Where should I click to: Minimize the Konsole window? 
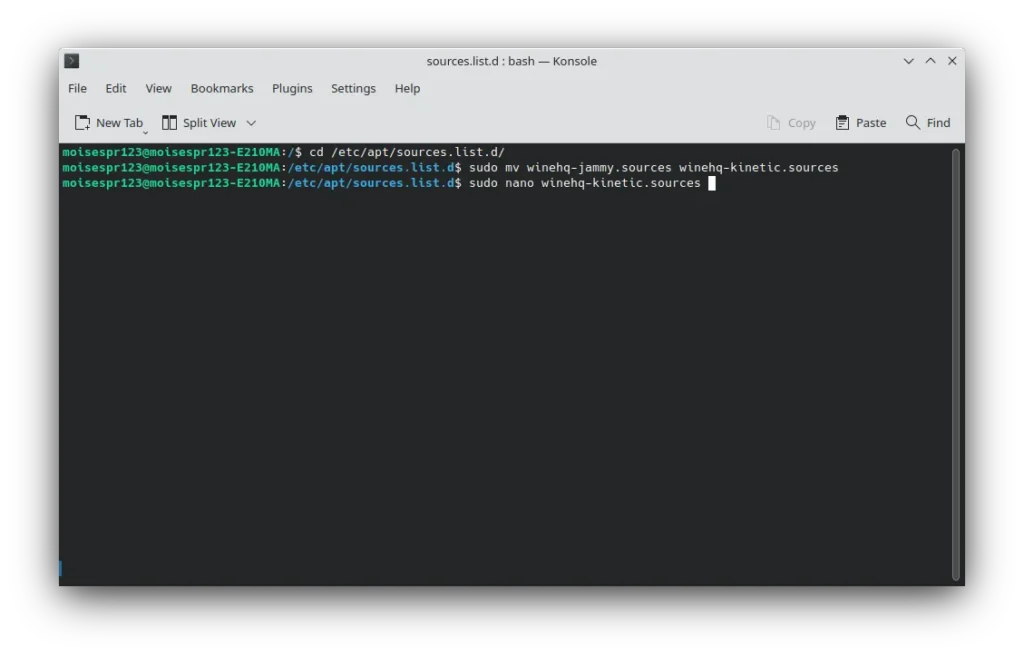click(908, 61)
